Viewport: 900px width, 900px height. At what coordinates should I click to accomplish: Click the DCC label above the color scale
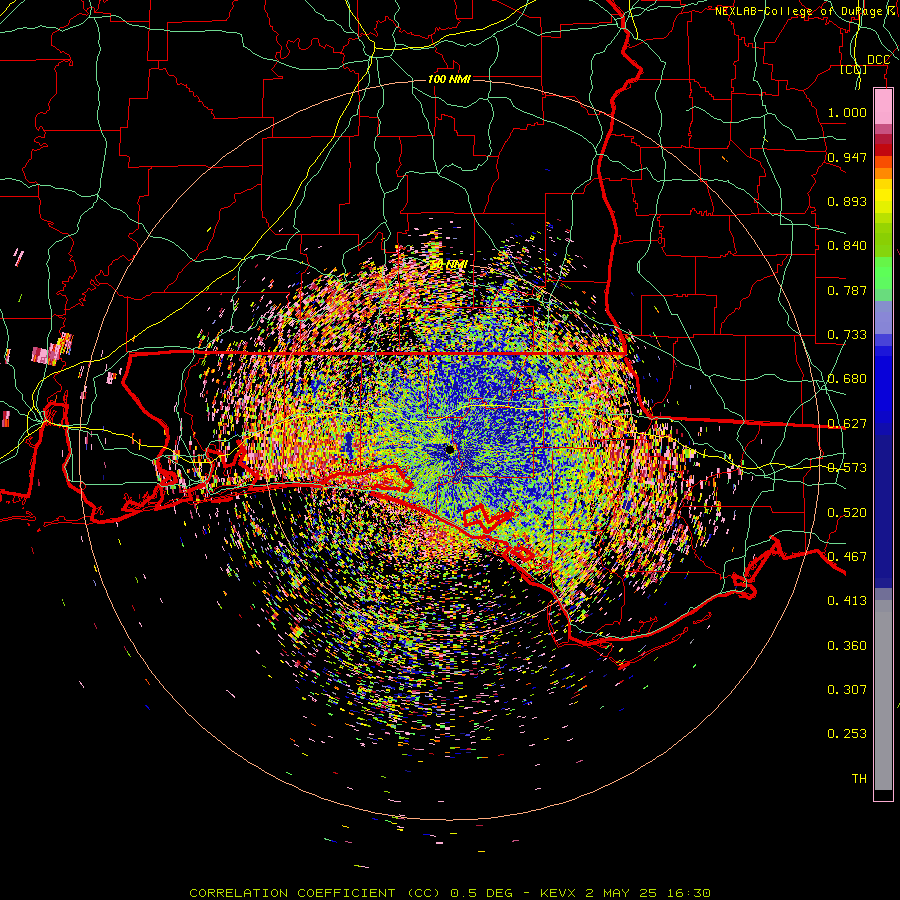point(878,60)
